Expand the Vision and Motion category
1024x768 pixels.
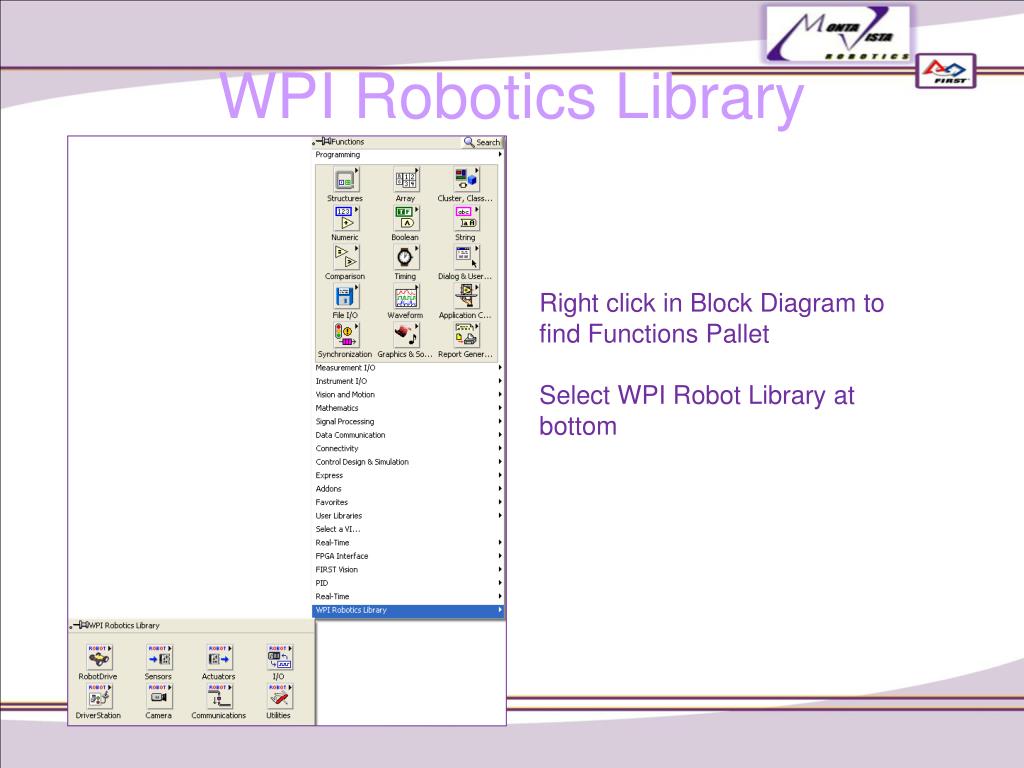(409, 394)
